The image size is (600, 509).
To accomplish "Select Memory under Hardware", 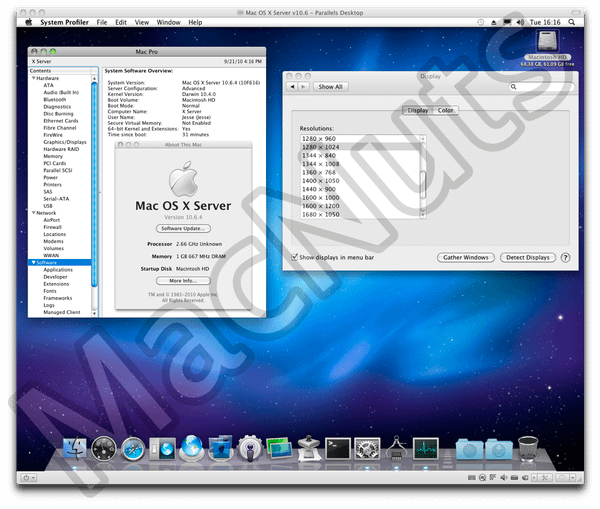I will tap(53, 156).
